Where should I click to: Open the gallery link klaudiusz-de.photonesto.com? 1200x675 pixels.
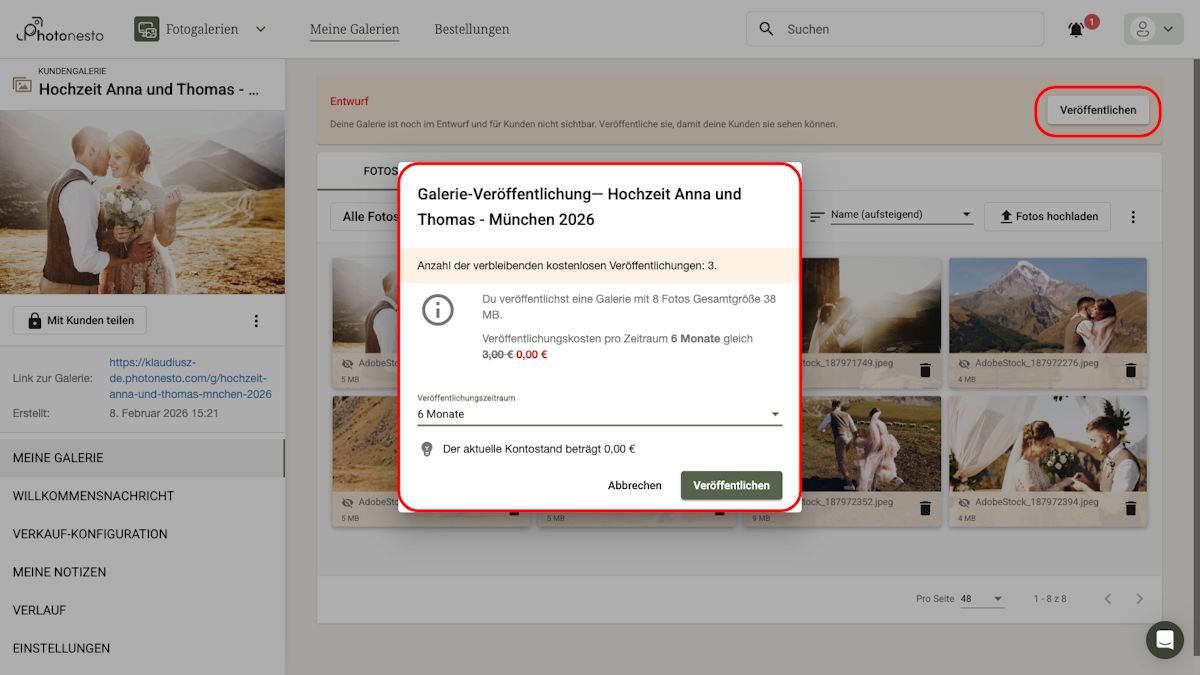pyautogui.click(x=190, y=378)
